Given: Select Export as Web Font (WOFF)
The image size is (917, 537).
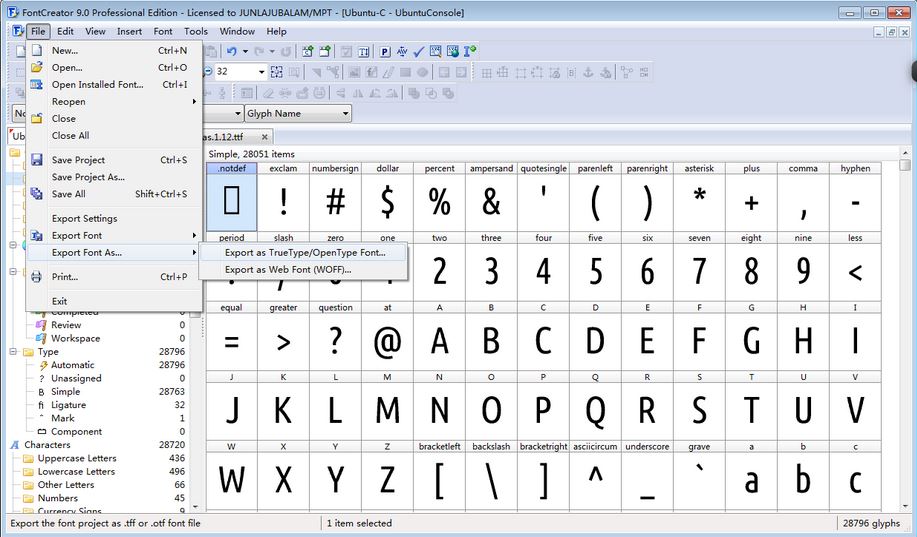Looking at the screenshot, I should pyautogui.click(x=288, y=270).
